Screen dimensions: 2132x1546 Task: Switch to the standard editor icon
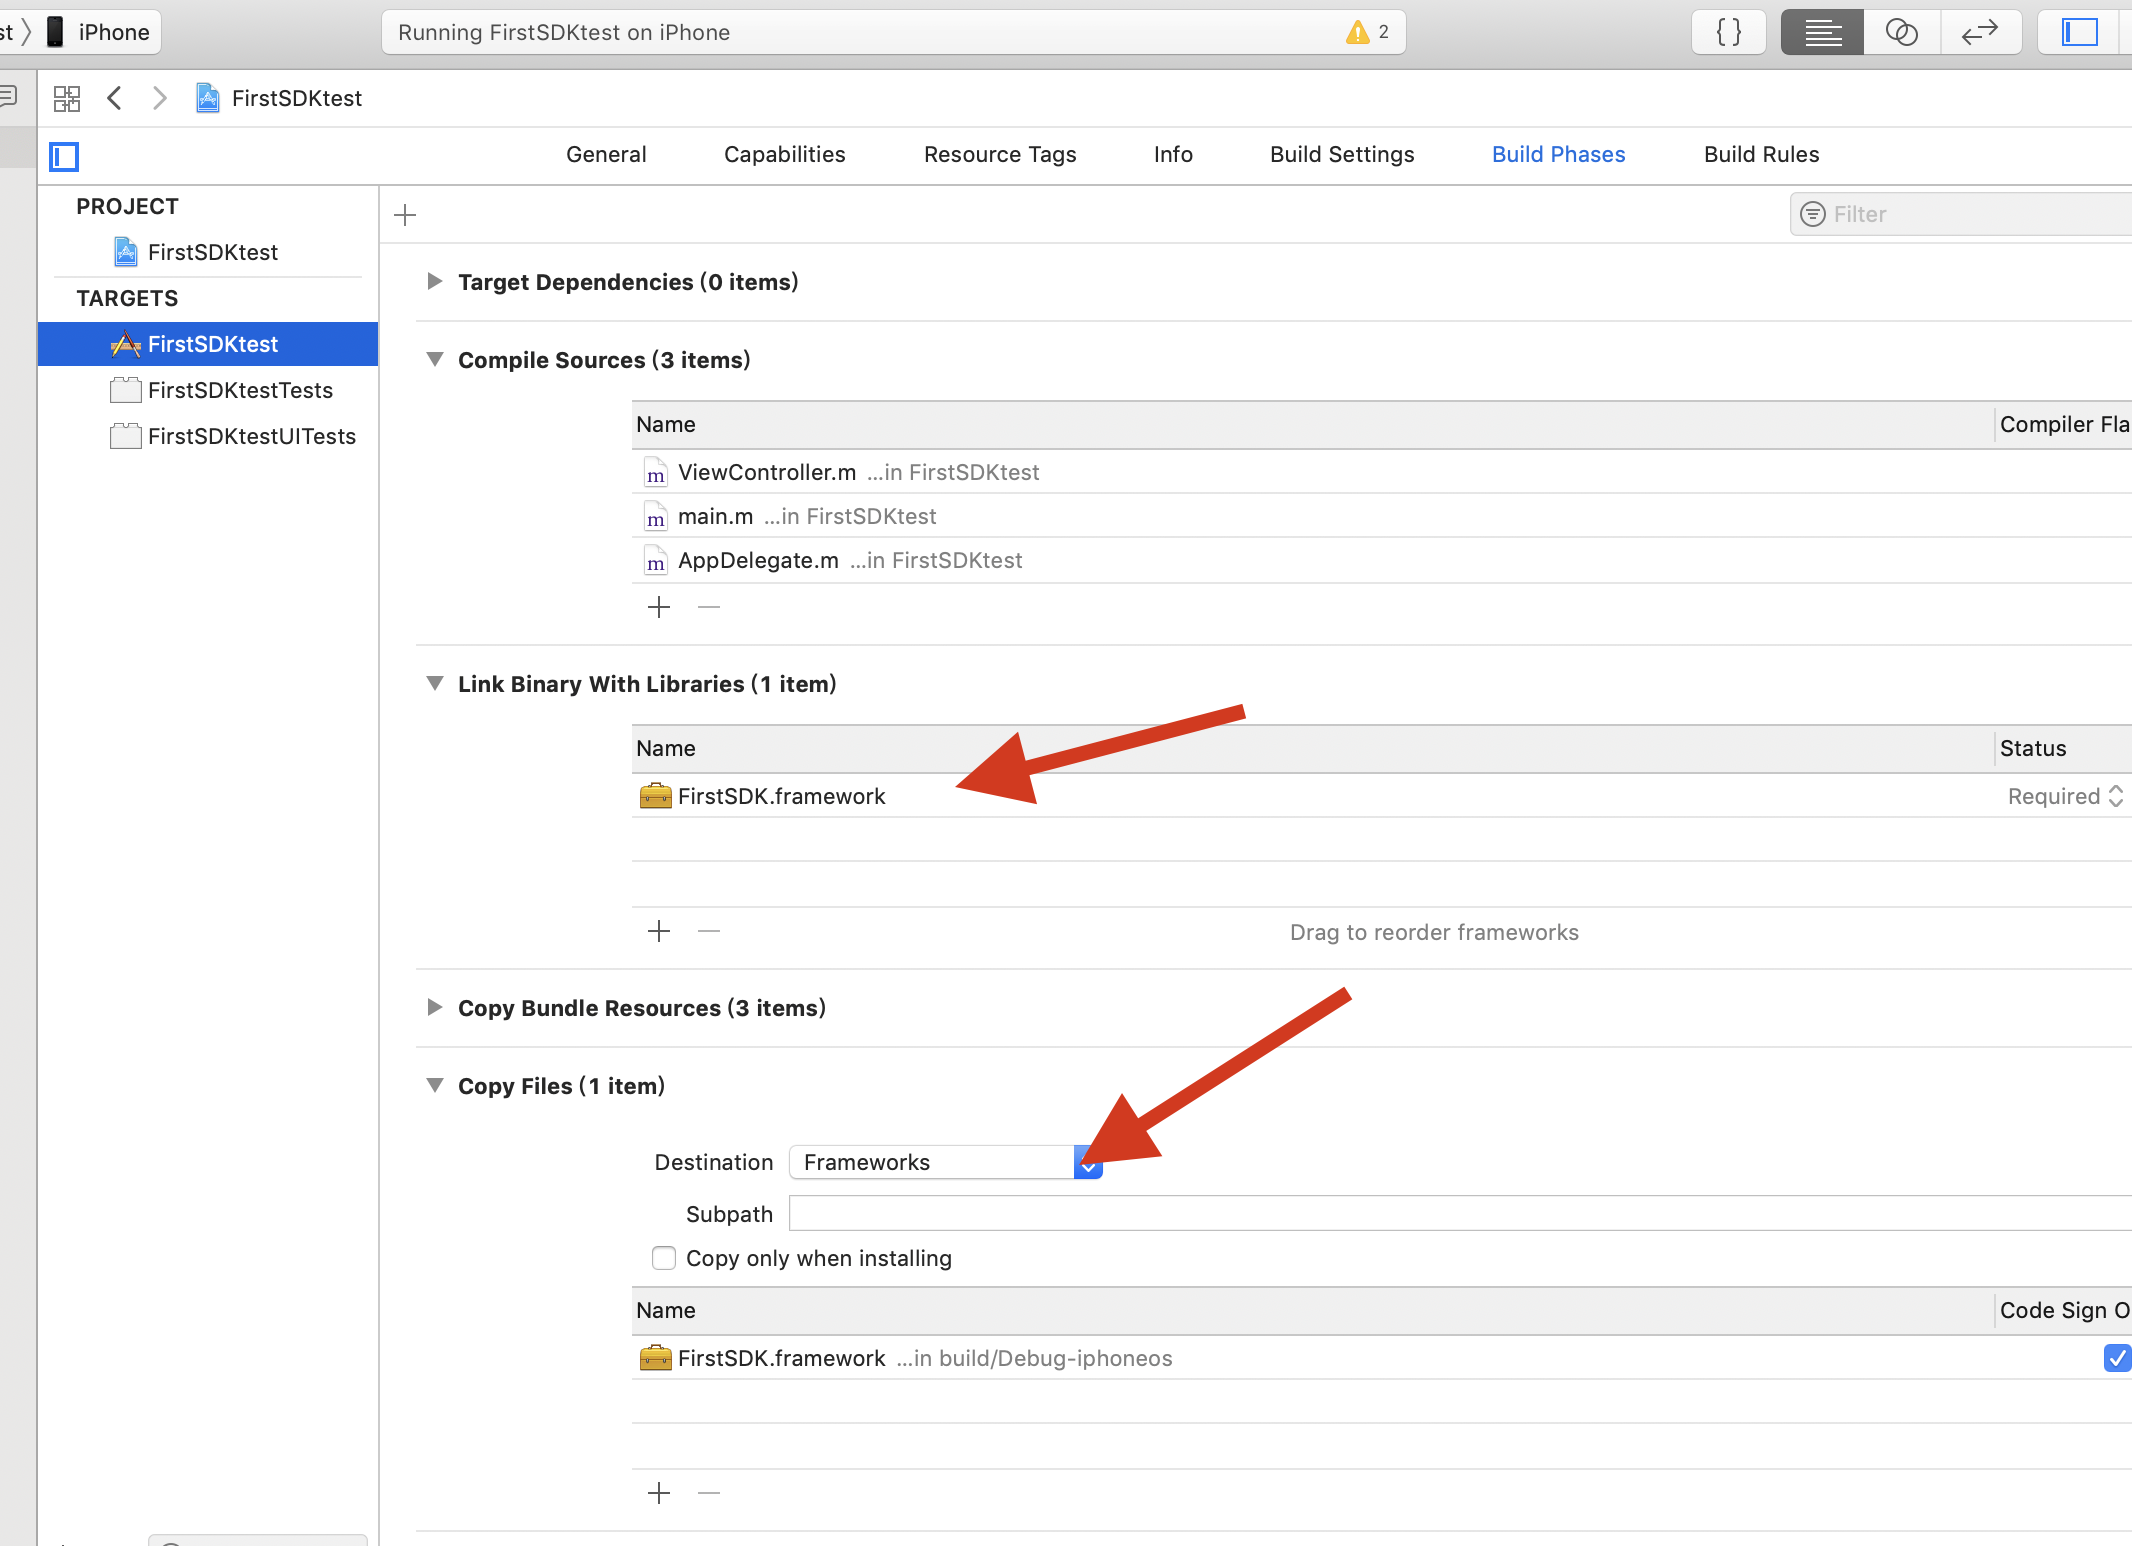(1822, 32)
